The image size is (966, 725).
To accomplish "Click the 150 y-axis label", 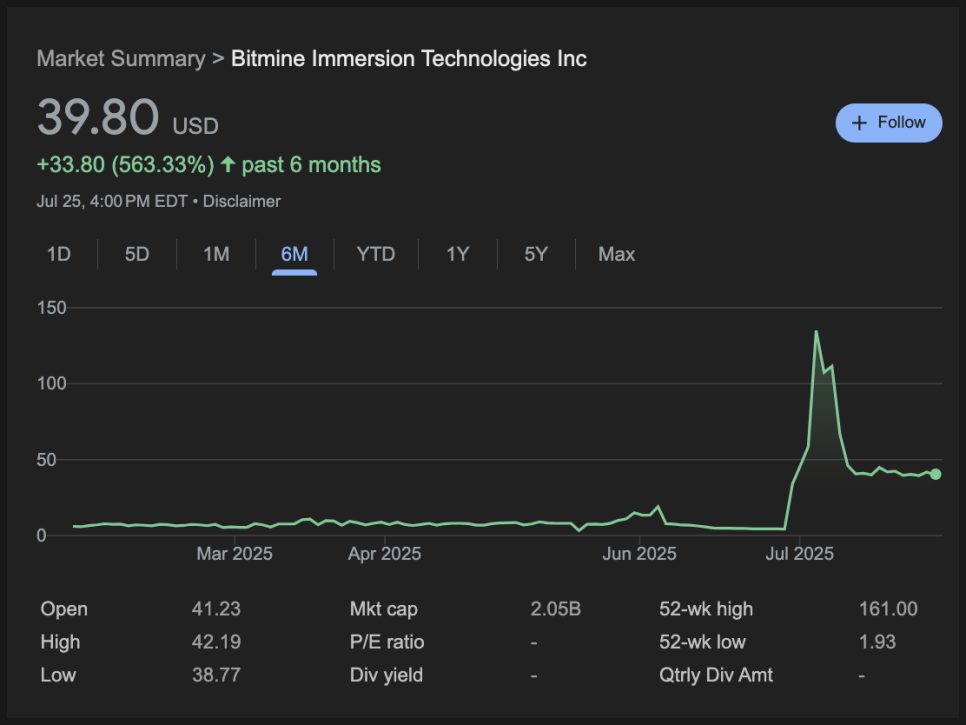I will pos(52,308).
